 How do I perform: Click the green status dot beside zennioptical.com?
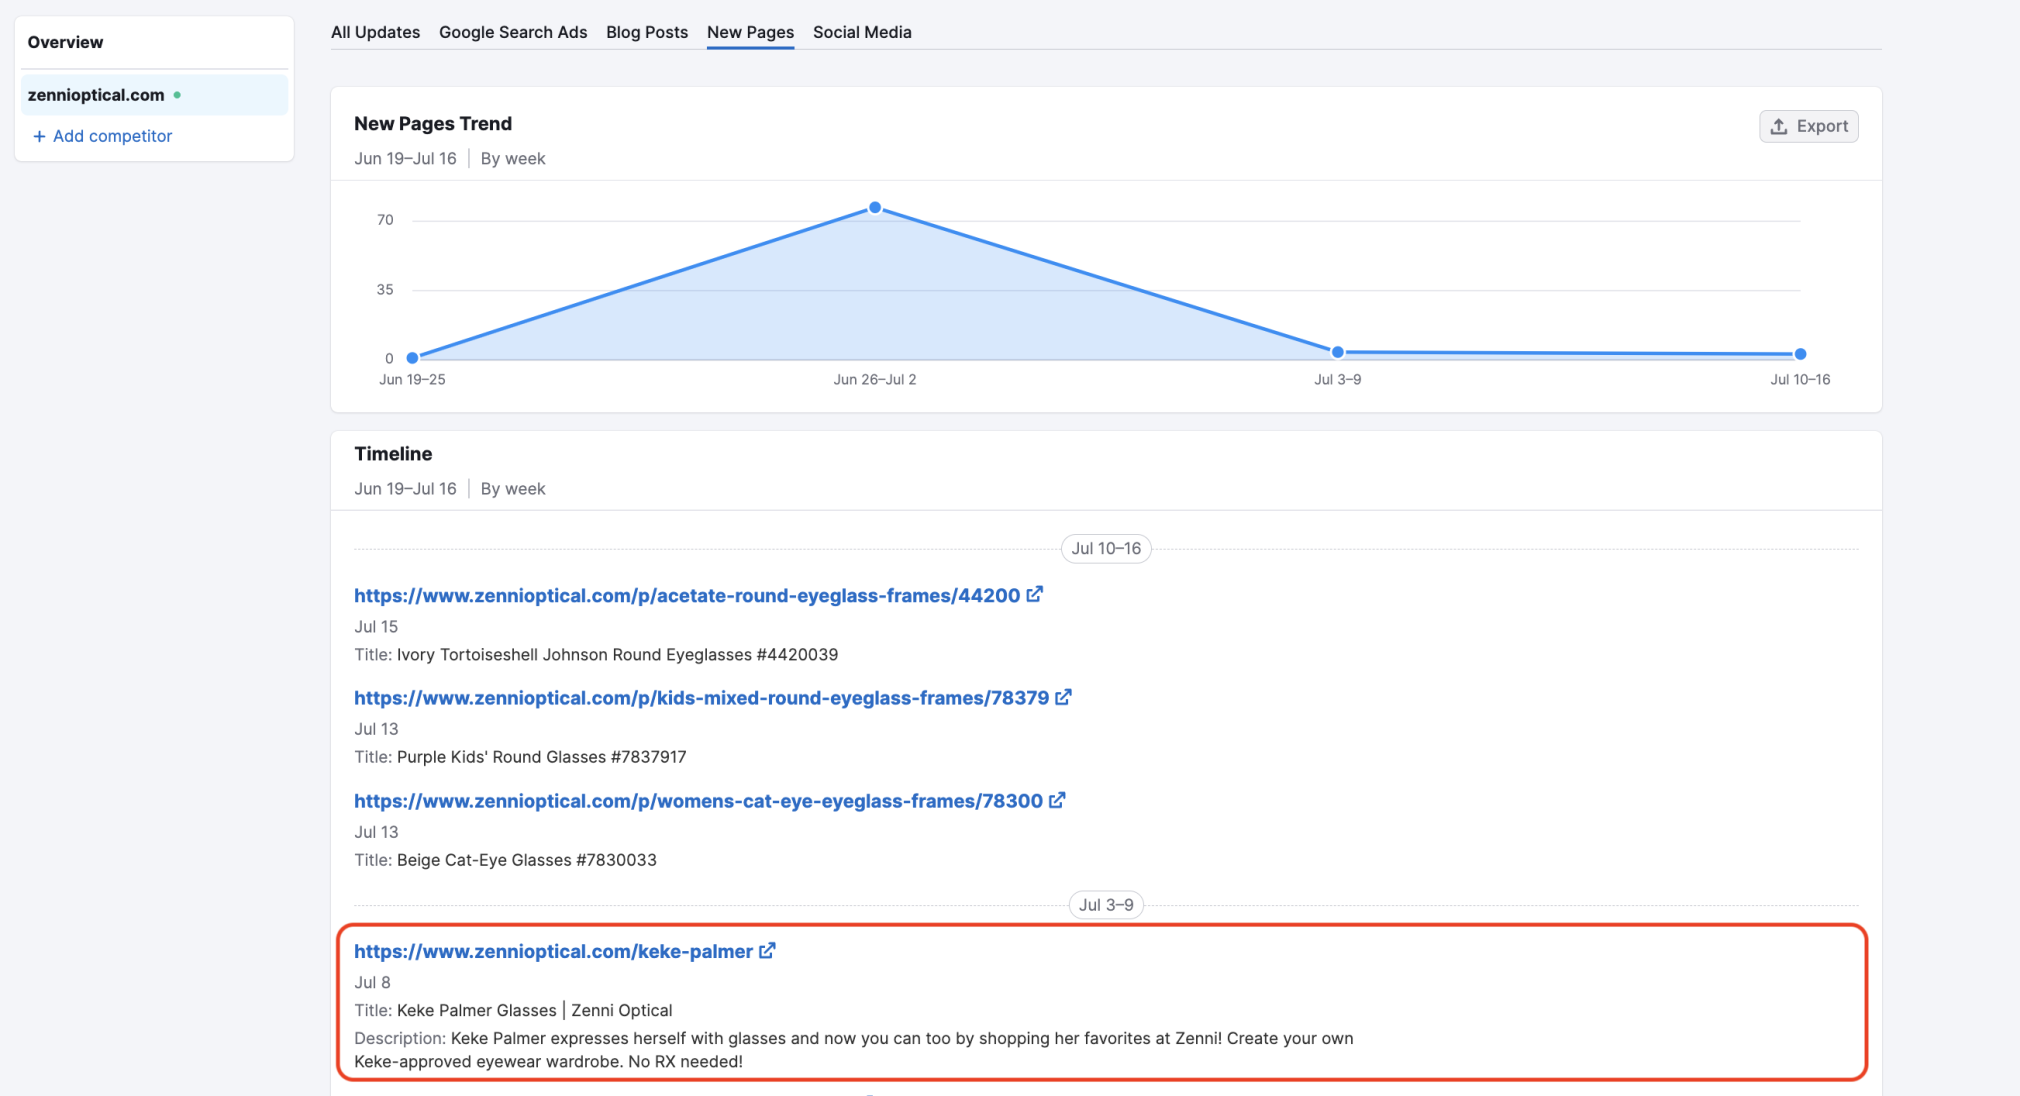click(177, 95)
